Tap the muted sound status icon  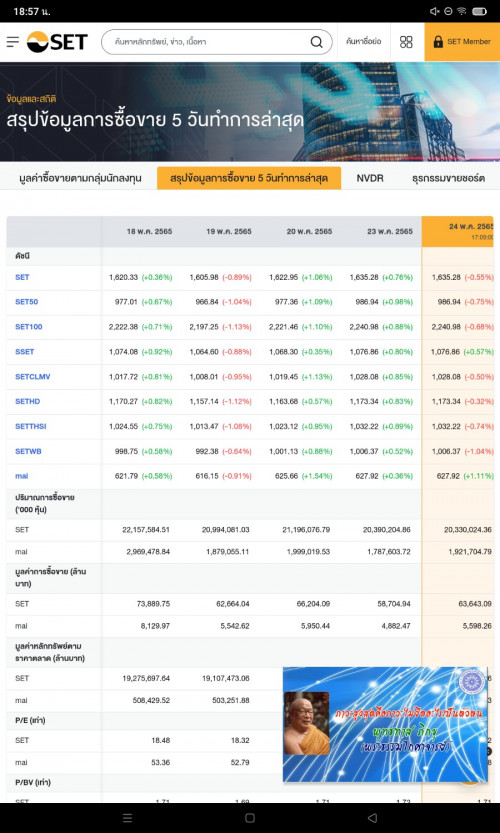[435, 11]
